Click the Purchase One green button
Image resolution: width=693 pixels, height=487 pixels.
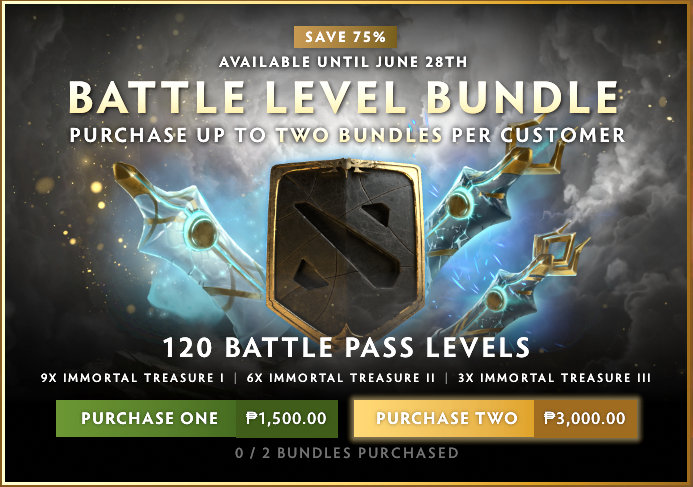197,419
